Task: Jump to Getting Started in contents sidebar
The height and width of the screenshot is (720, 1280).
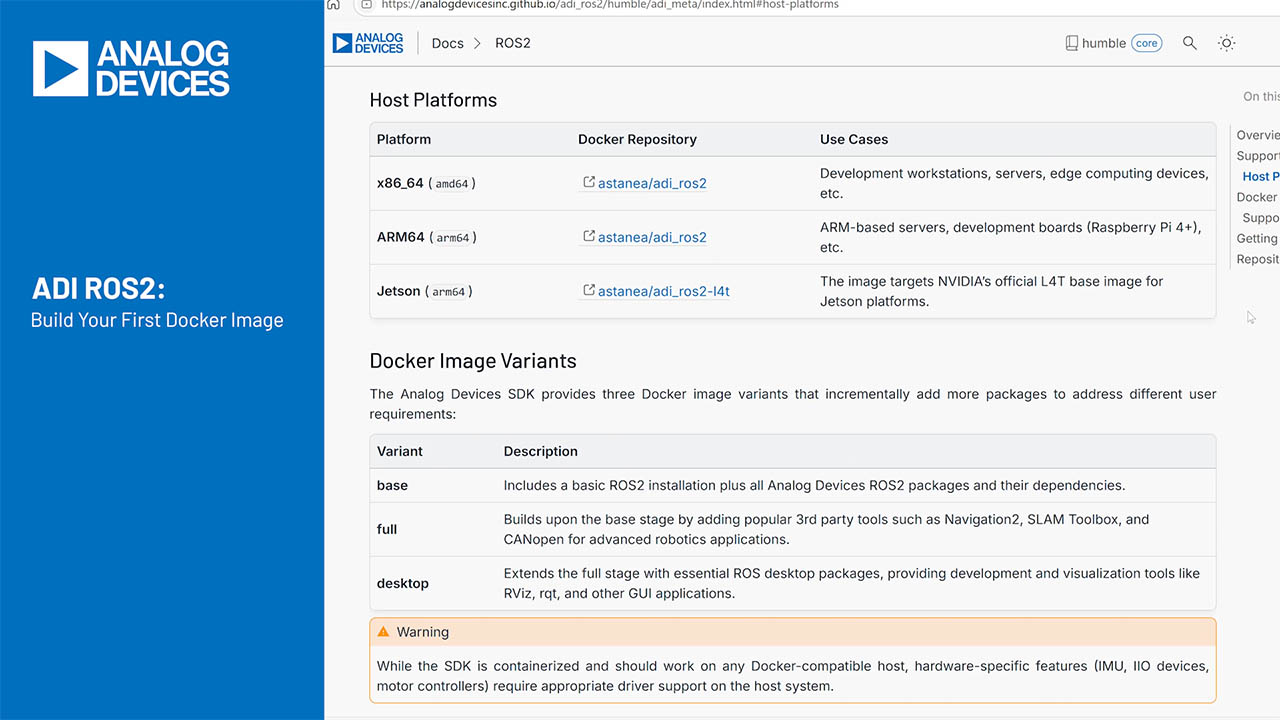Action: coord(1257,238)
